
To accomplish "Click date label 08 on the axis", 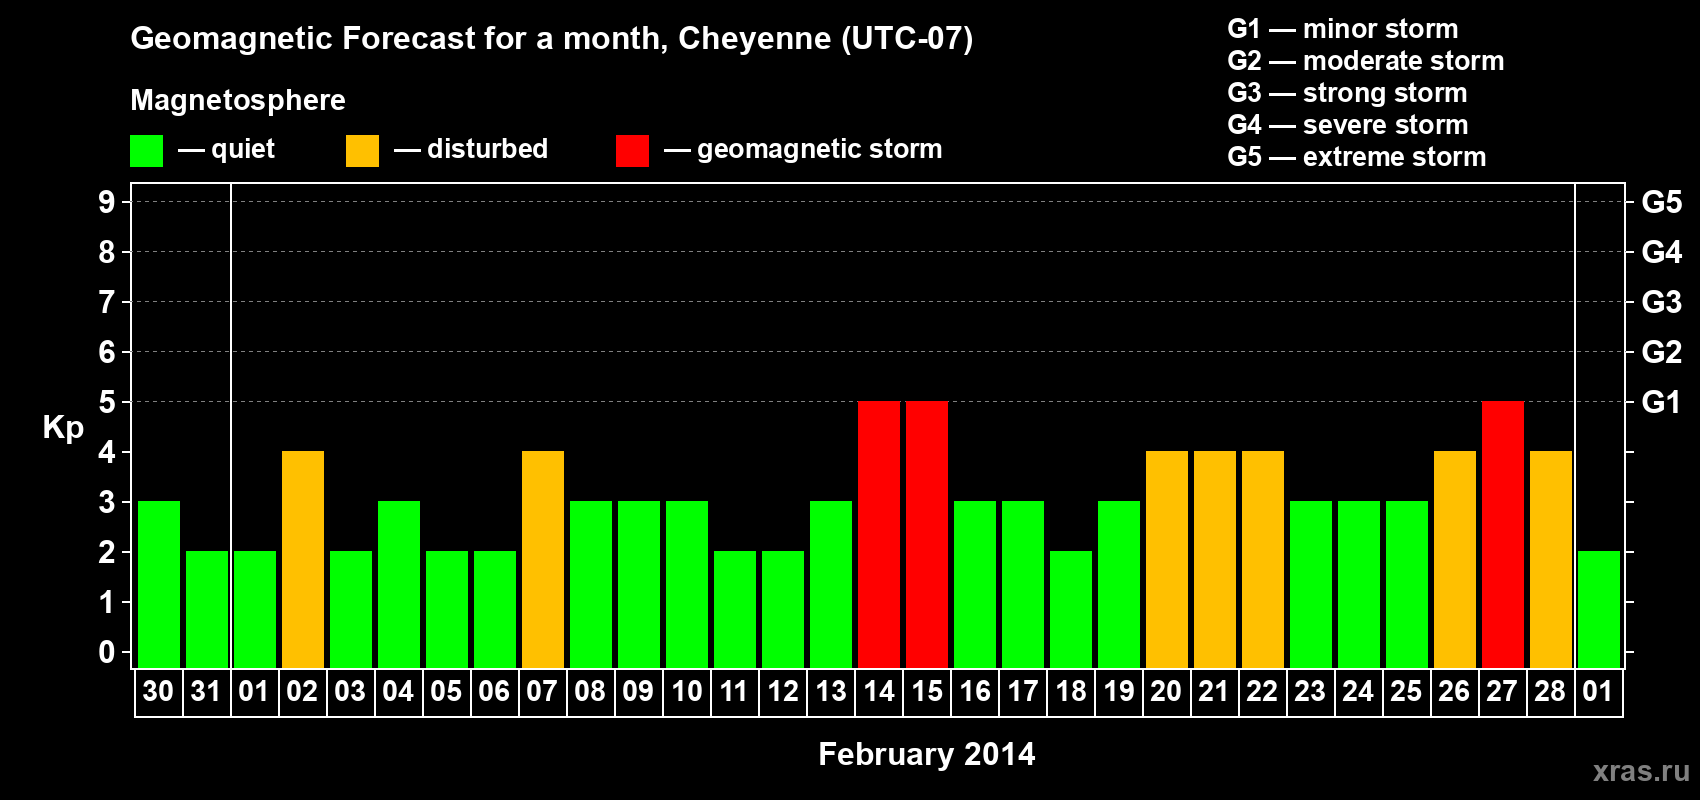I will [x=590, y=692].
